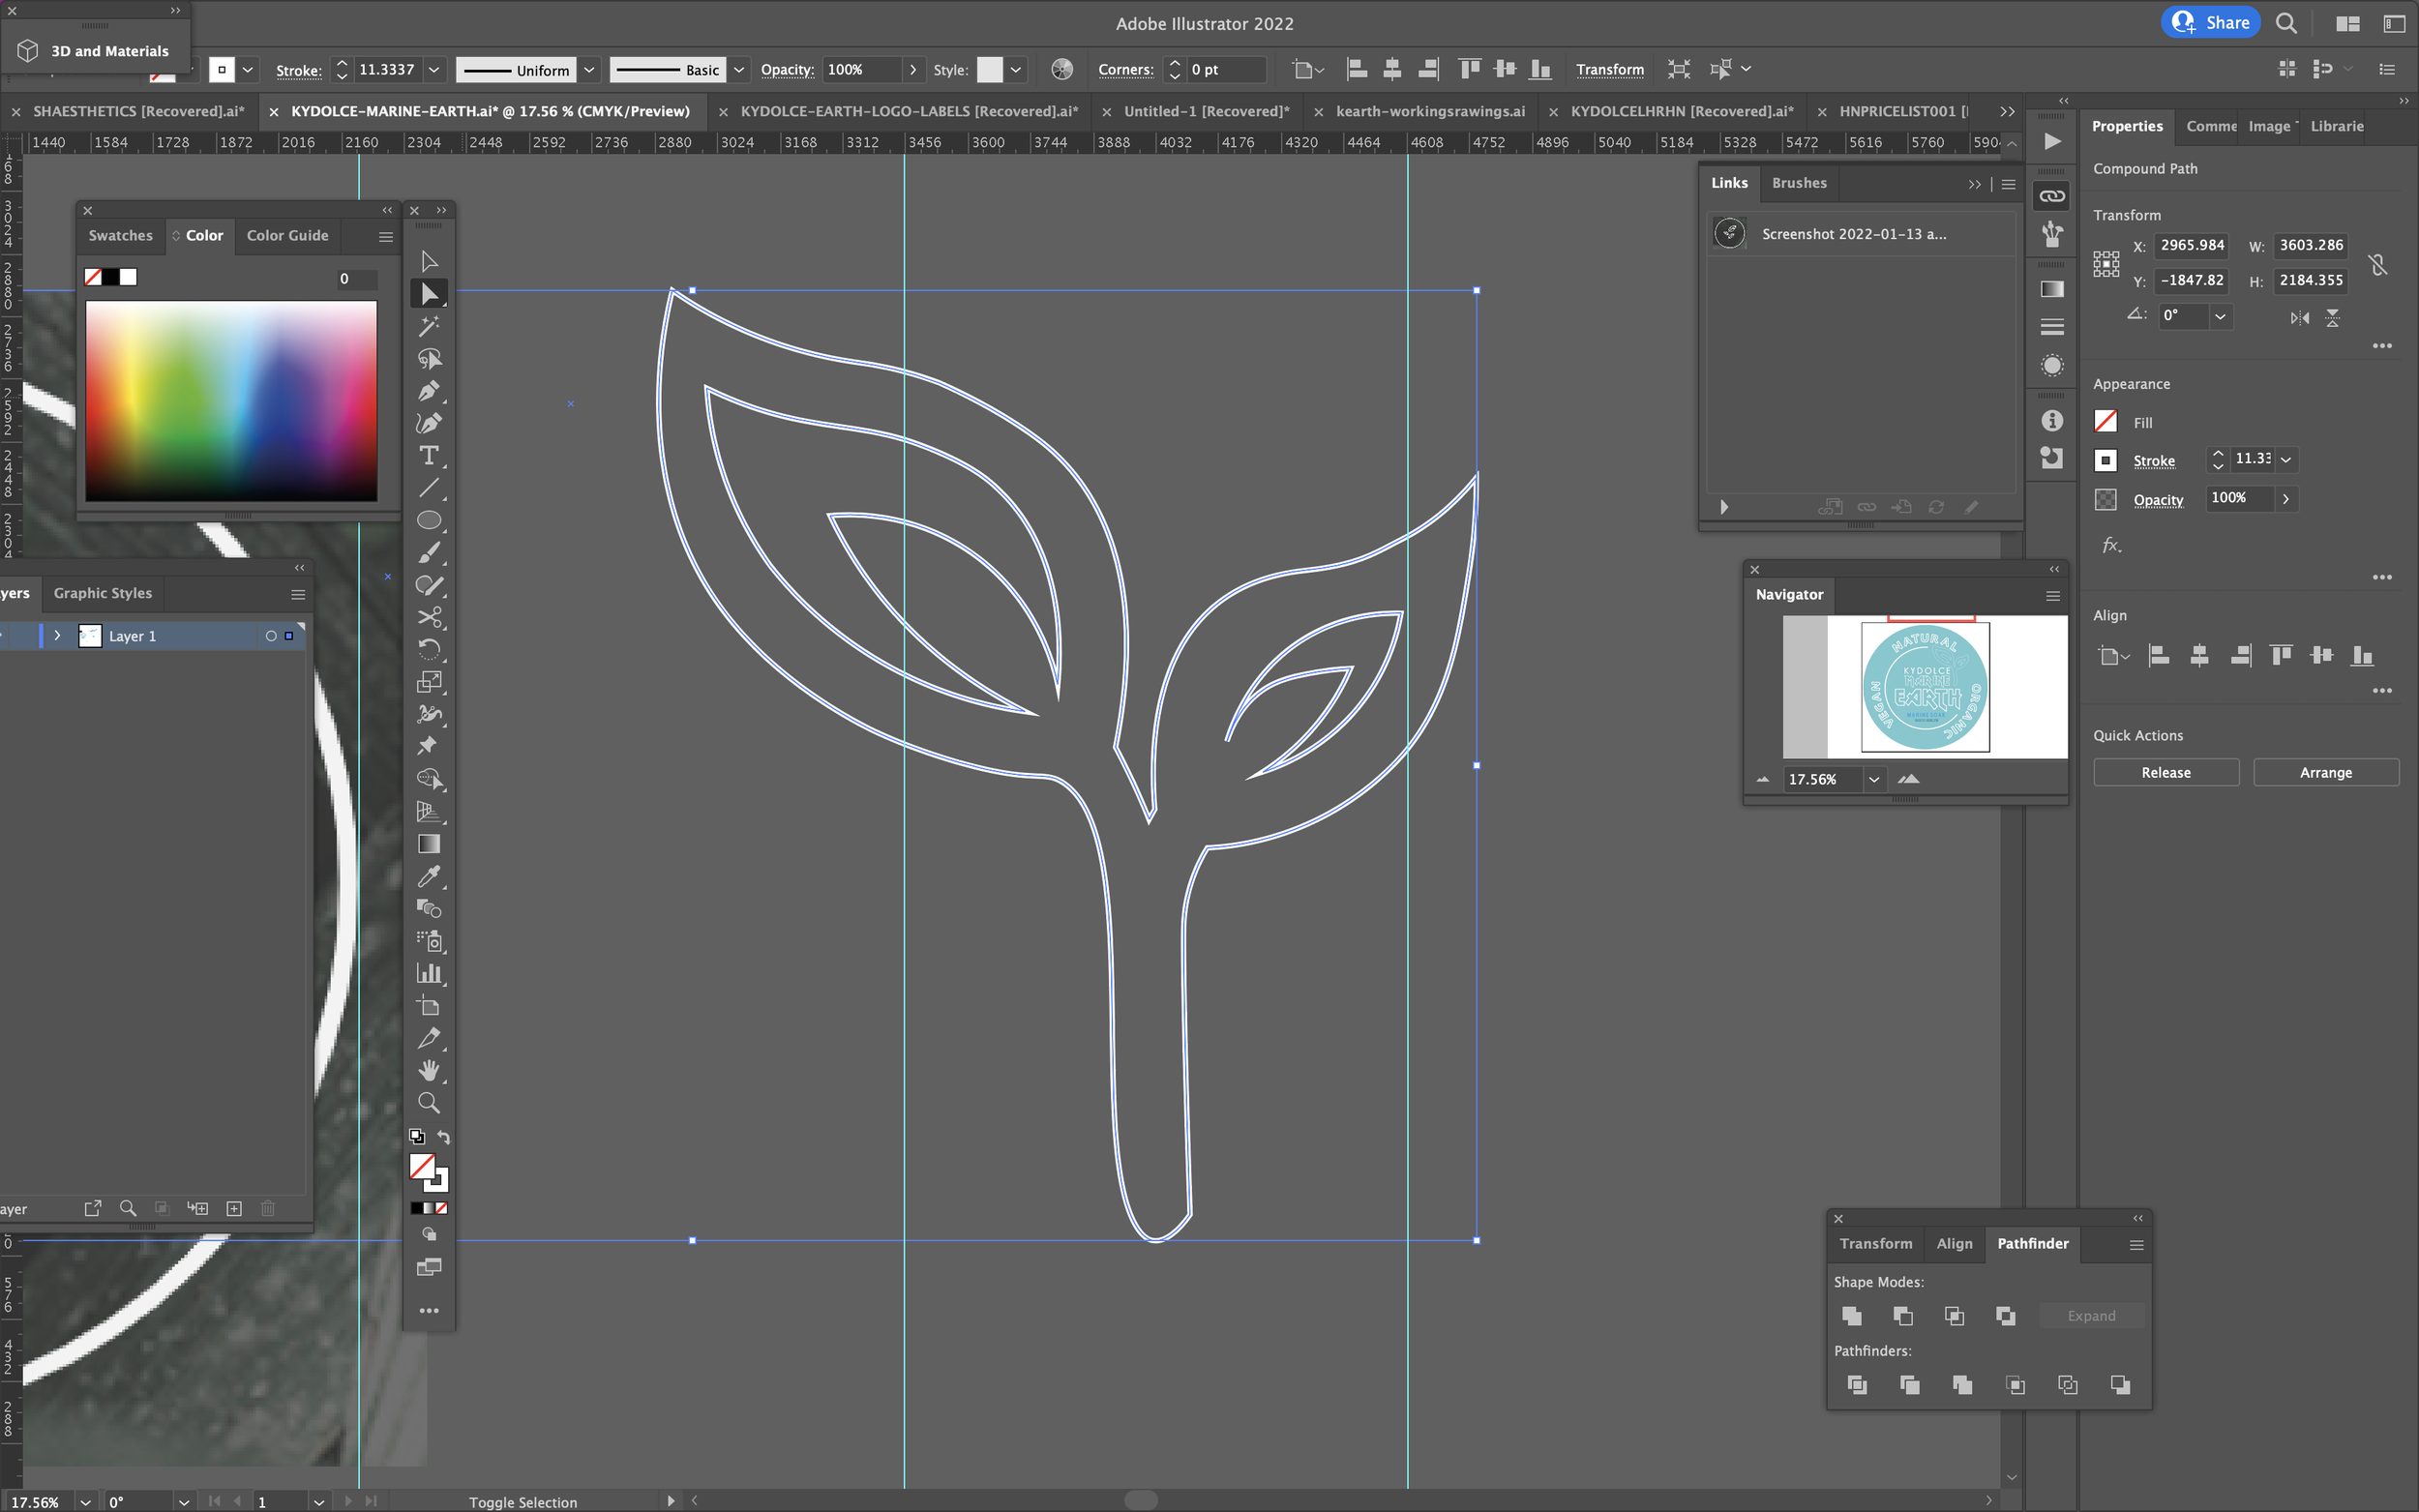Open the Transform link in control bar

(1609, 69)
